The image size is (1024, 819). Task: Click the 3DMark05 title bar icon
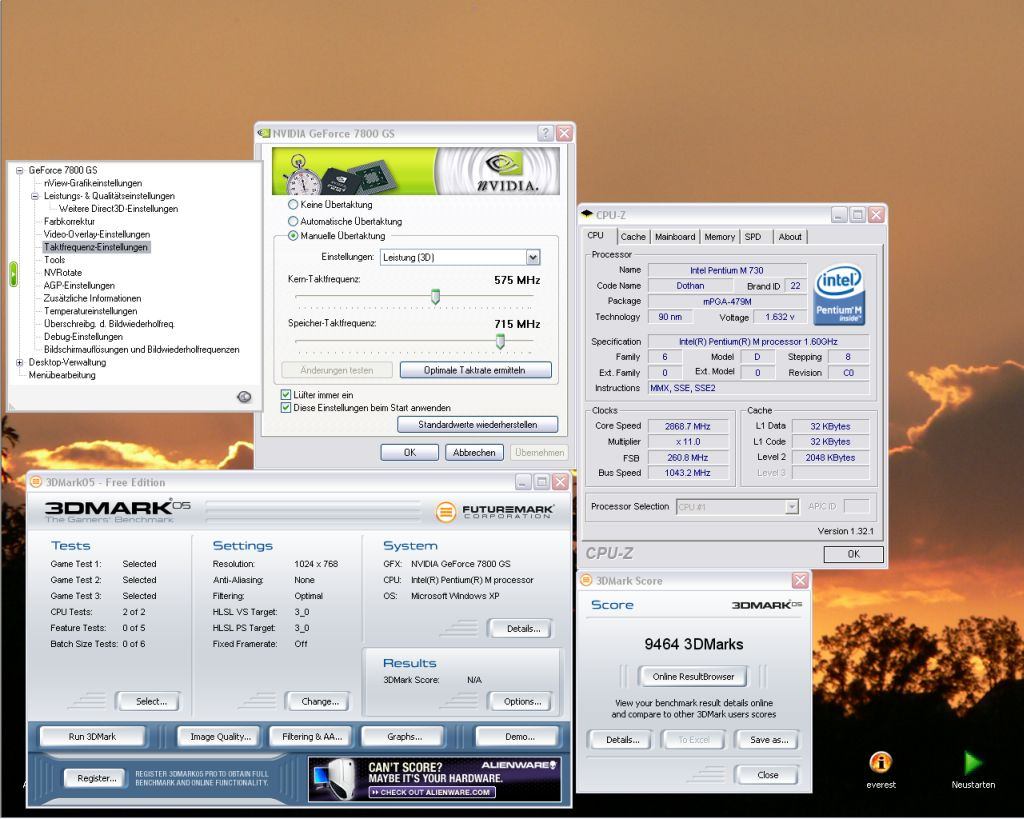pyautogui.click(x=36, y=482)
